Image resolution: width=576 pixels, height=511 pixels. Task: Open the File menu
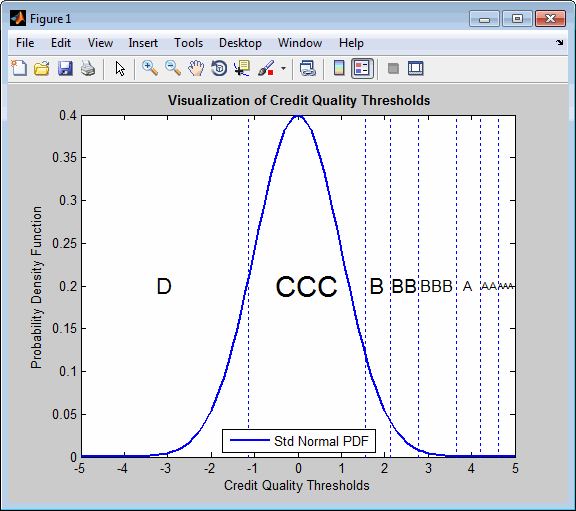(25, 43)
